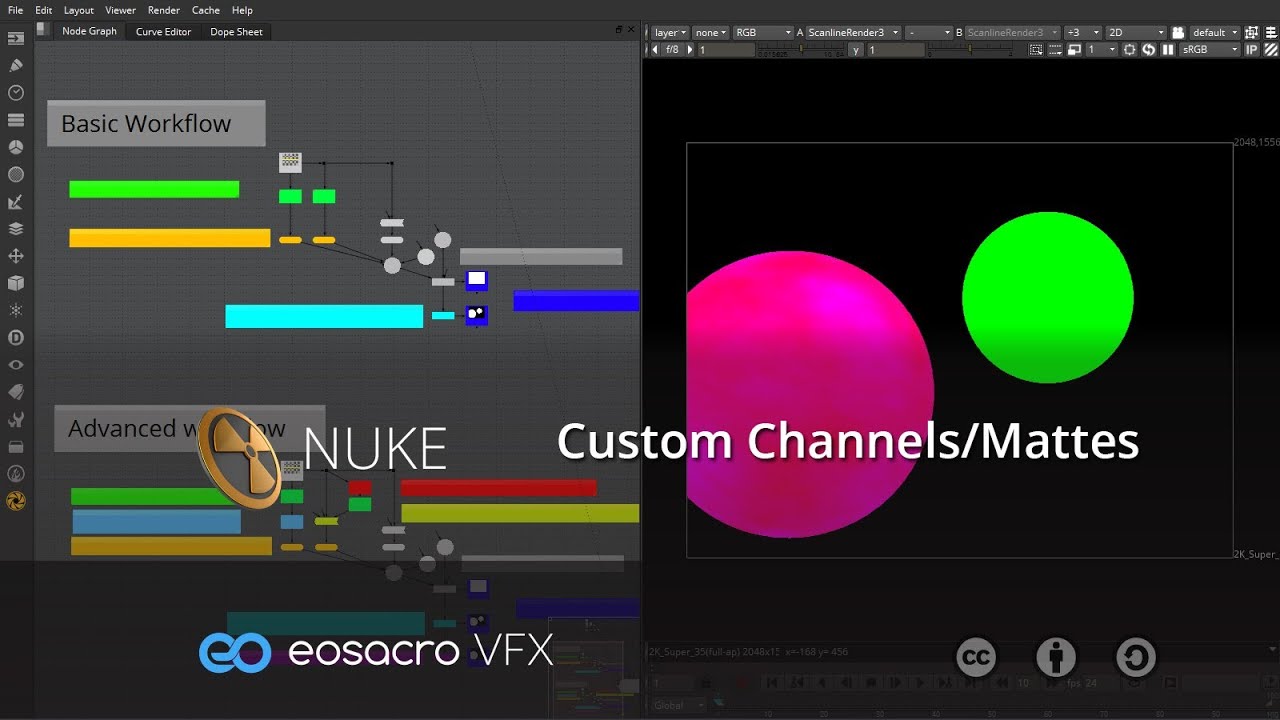This screenshot has width=1280, height=720.
Task: Open the A input ScanlineRender3 dropdown
Action: click(853, 33)
